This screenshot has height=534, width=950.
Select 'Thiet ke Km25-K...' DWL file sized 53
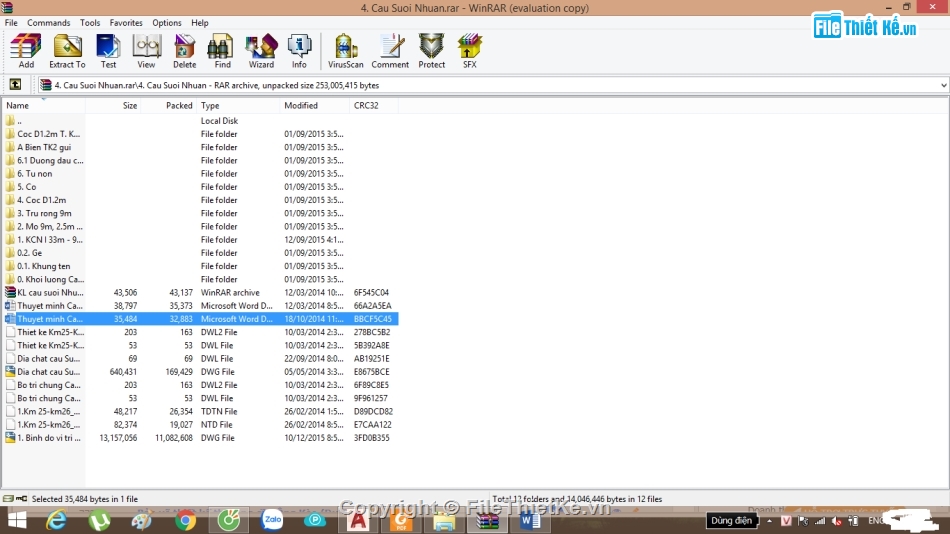tap(201, 345)
